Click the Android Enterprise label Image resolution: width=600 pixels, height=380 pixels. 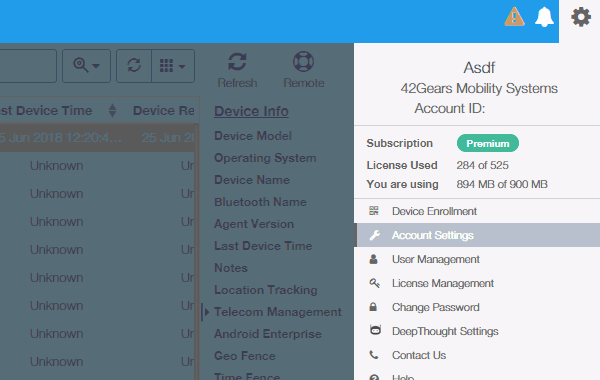pos(267,334)
